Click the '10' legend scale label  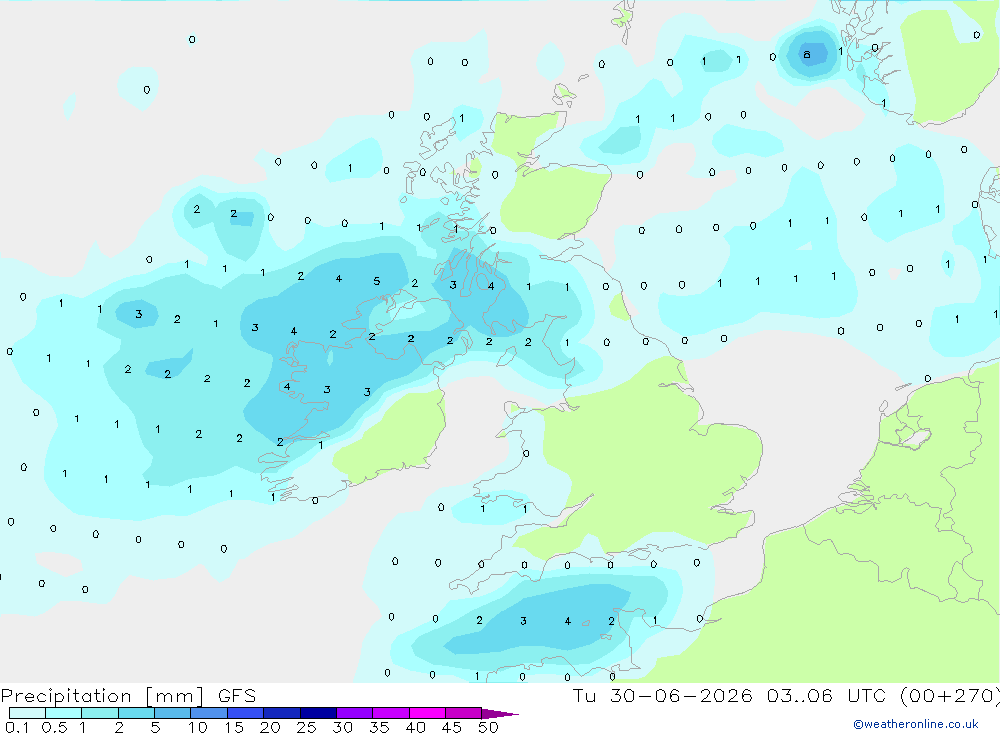[198, 727]
